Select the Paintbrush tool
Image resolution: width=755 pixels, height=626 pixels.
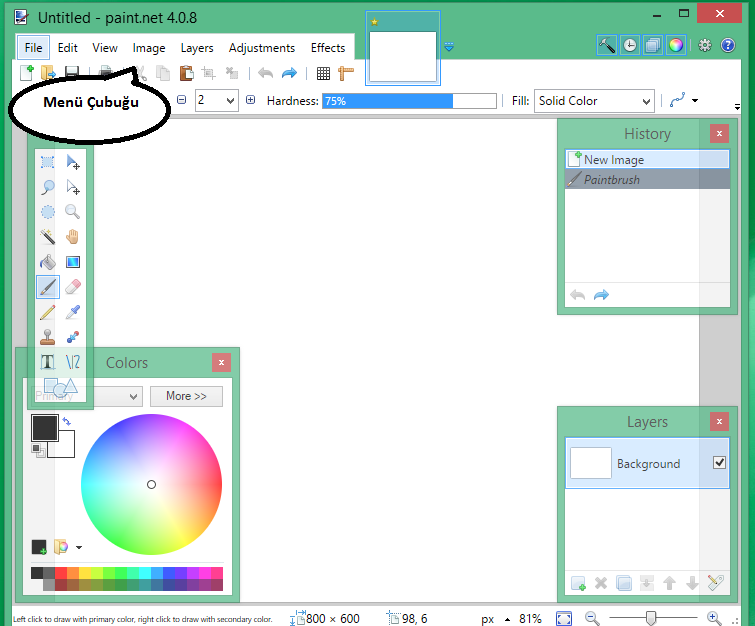tap(47, 287)
